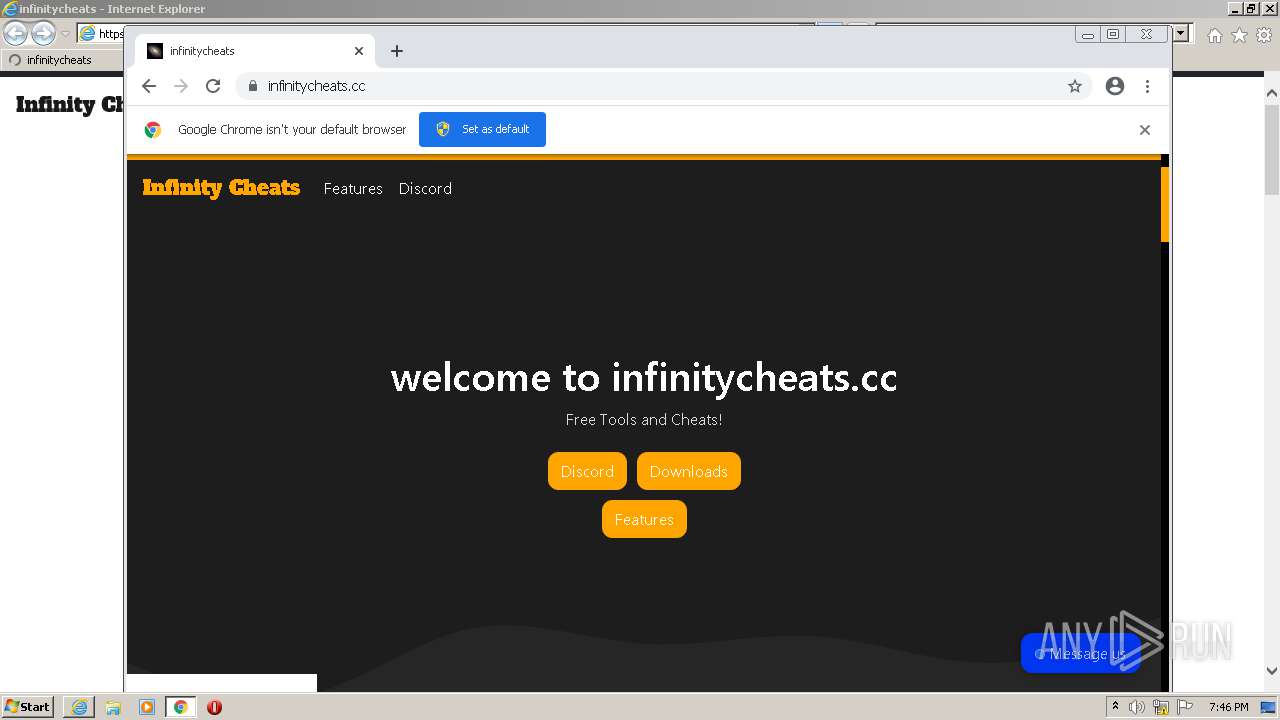Dismiss the default browser notification bar
Image resolution: width=1280 pixels, height=720 pixels.
click(x=1145, y=130)
